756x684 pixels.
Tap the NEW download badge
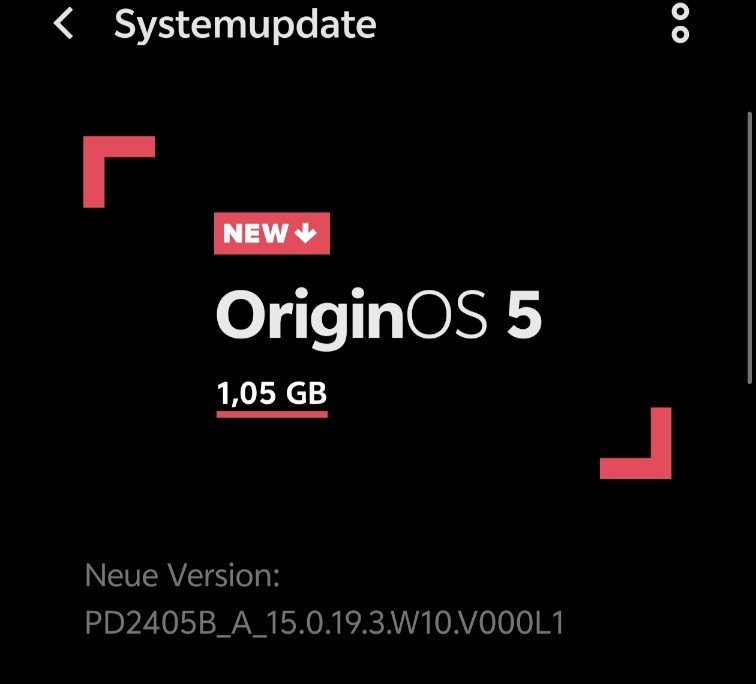(272, 233)
